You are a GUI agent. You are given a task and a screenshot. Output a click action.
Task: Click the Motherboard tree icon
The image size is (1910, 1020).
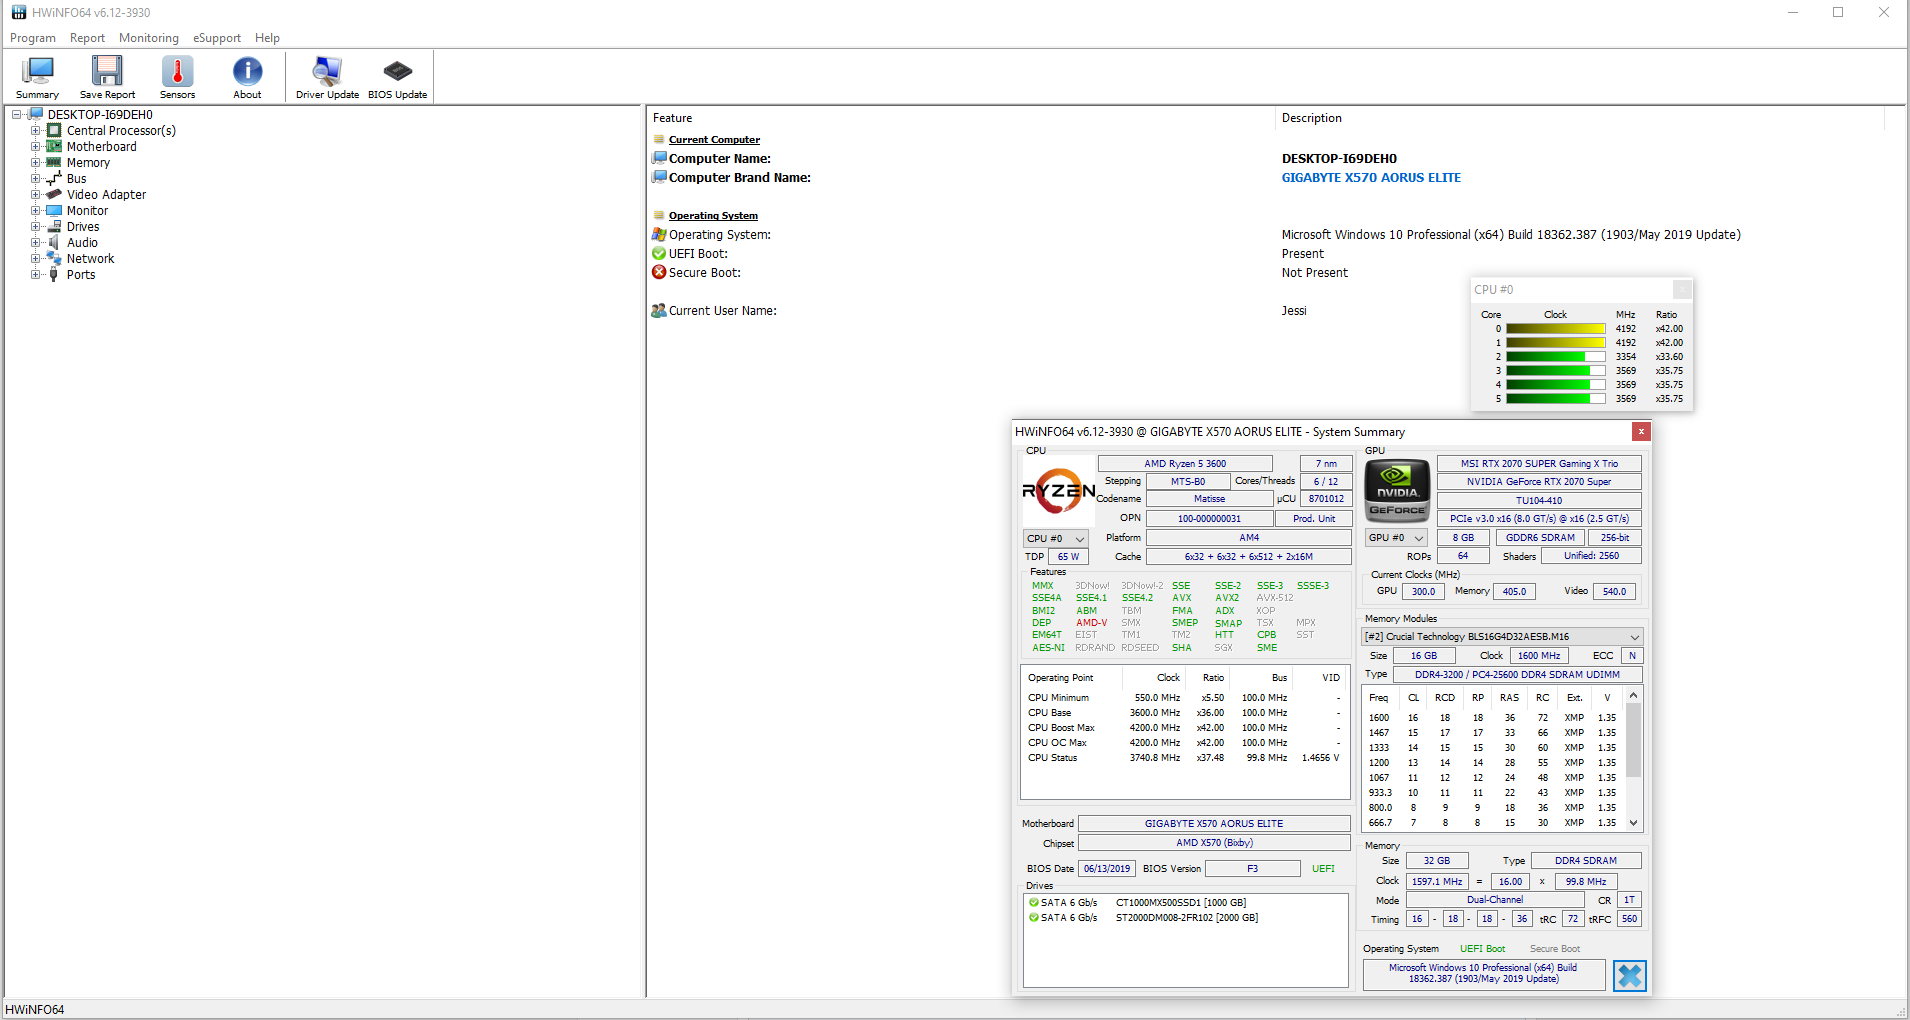coord(54,147)
